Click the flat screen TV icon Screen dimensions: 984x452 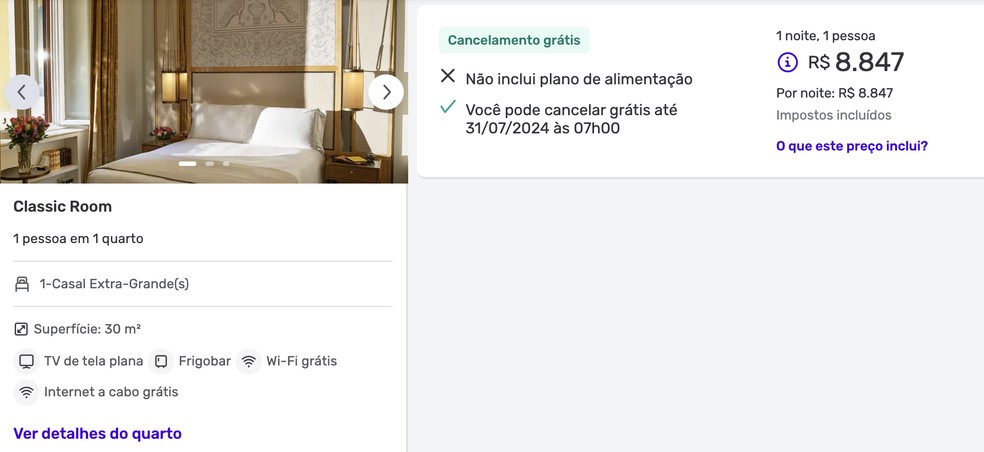coord(26,362)
